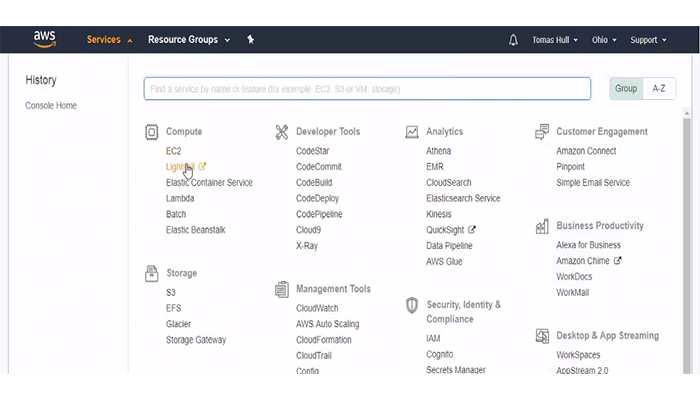Open the Batch service
This screenshot has height=400, width=700.
[176, 214]
